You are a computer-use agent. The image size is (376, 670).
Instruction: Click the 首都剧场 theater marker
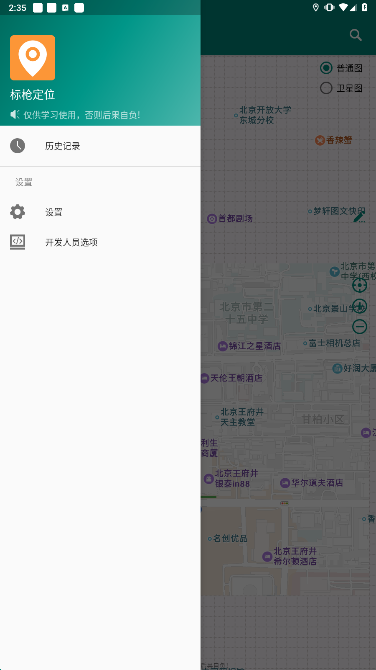(230, 219)
